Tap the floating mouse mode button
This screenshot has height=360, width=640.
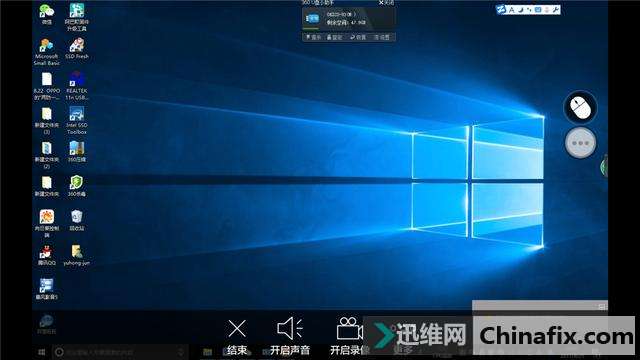(580, 107)
